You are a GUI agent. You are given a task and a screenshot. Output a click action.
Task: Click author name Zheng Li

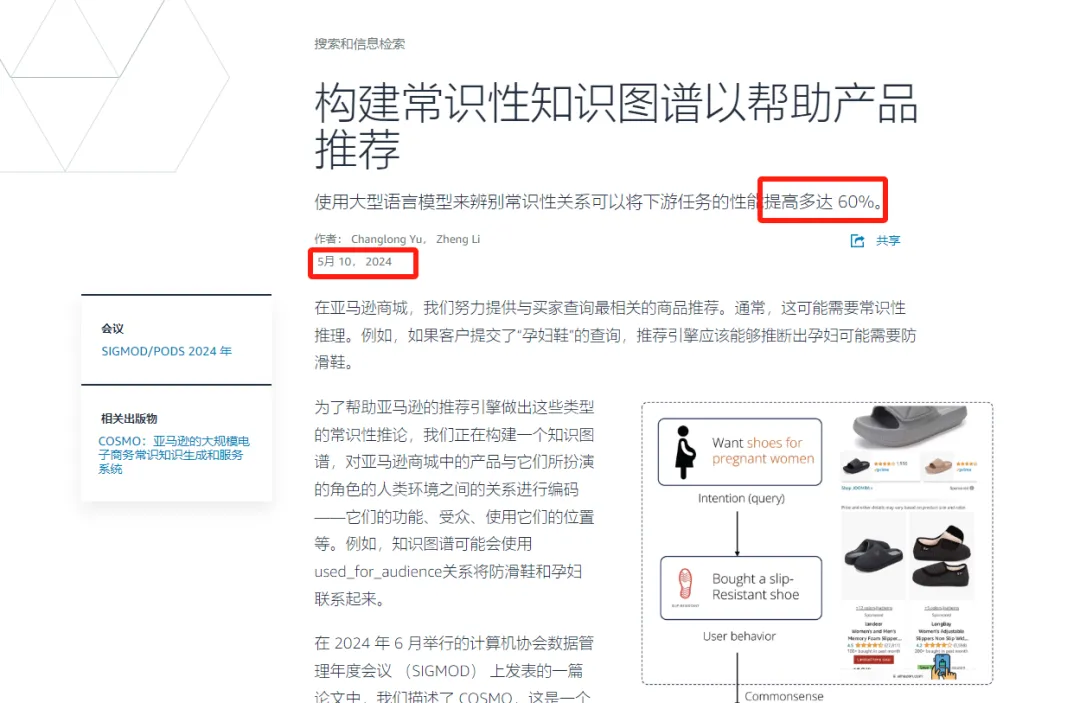(x=458, y=239)
